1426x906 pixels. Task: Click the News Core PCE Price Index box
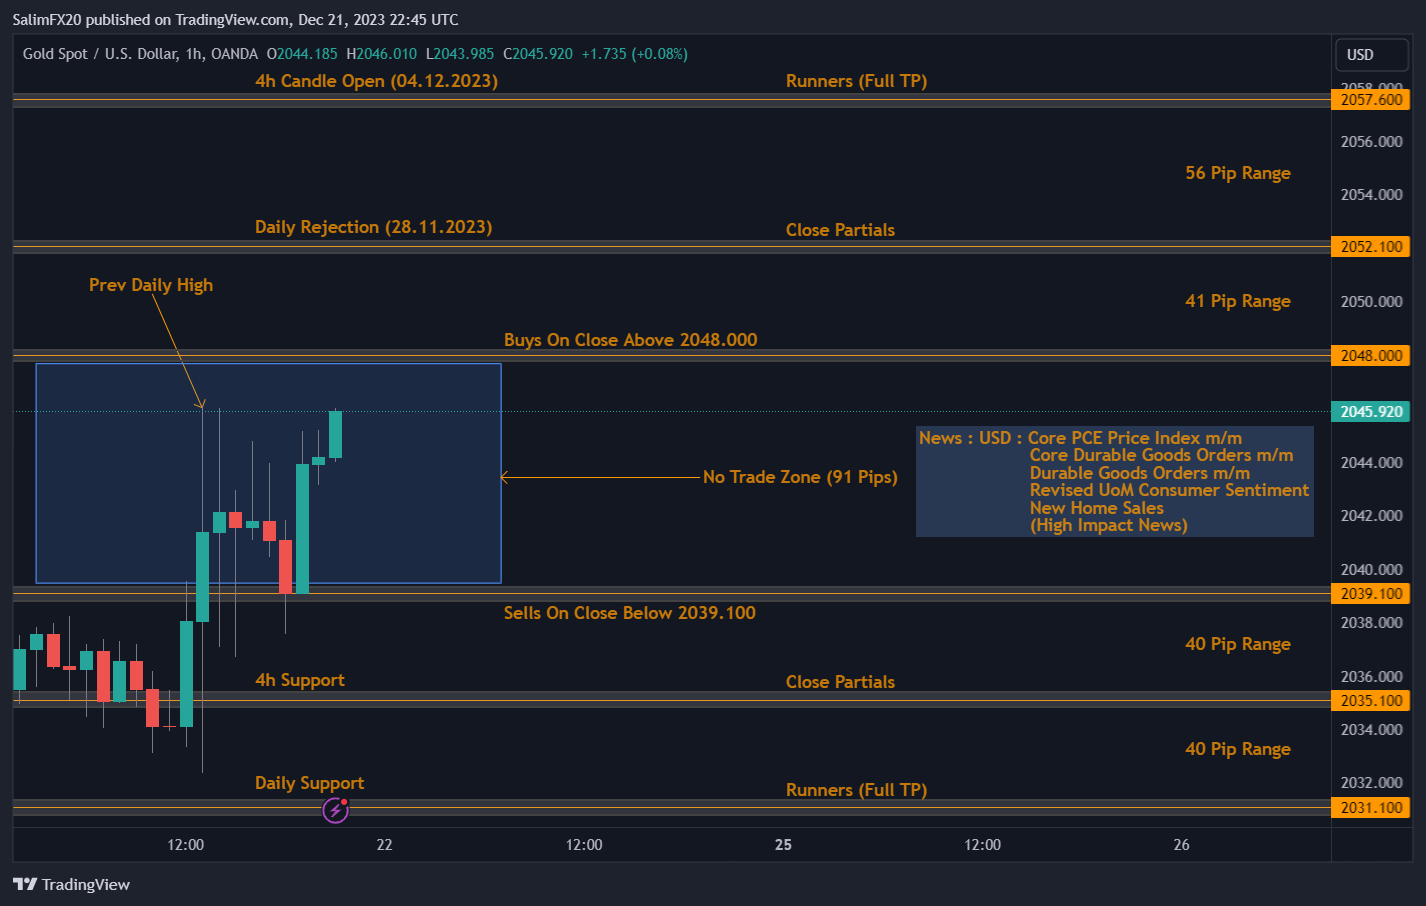click(1114, 481)
